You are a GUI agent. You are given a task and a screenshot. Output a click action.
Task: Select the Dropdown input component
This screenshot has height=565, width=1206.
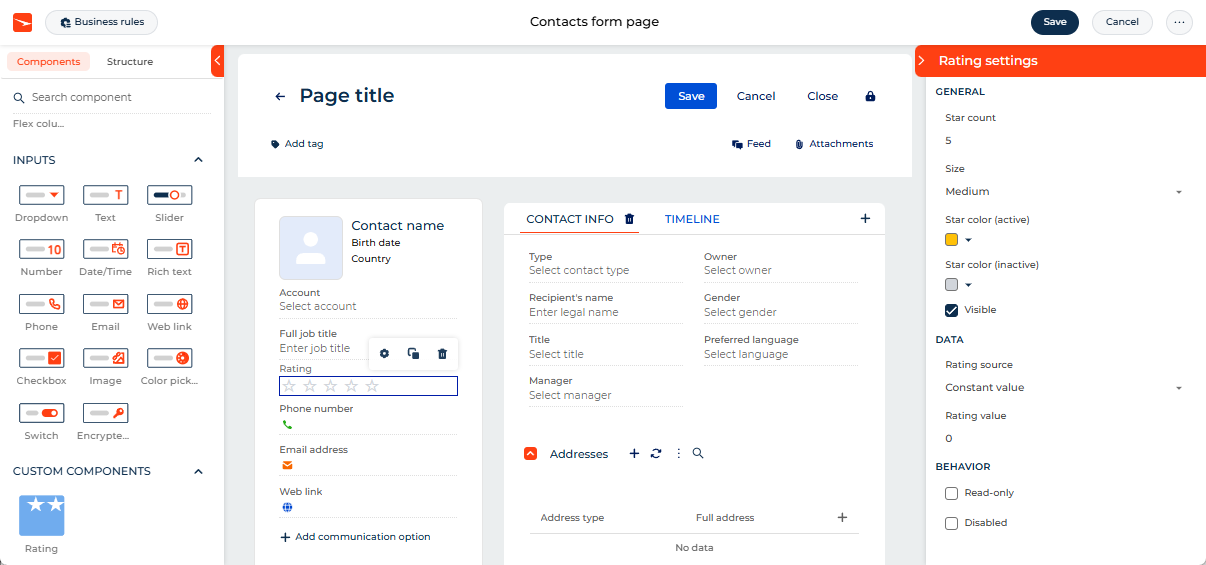[42, 203]
